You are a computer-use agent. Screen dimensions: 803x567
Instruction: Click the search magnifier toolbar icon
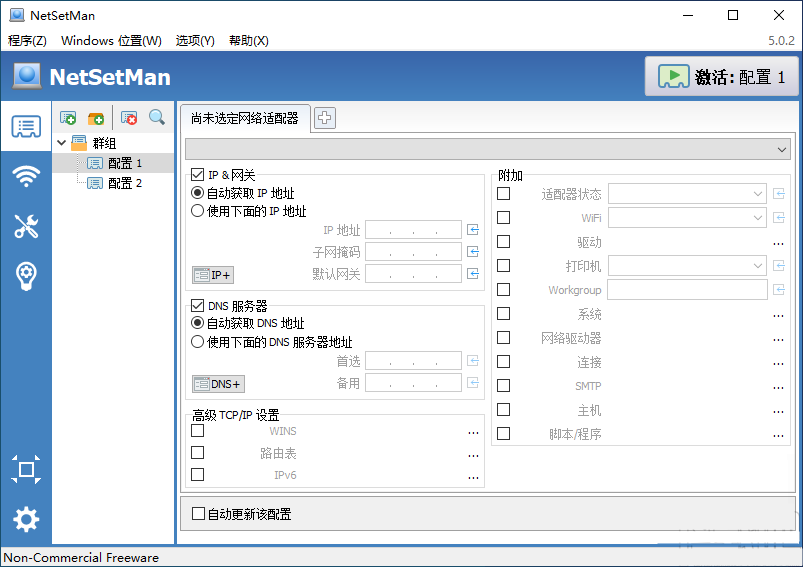157,117
